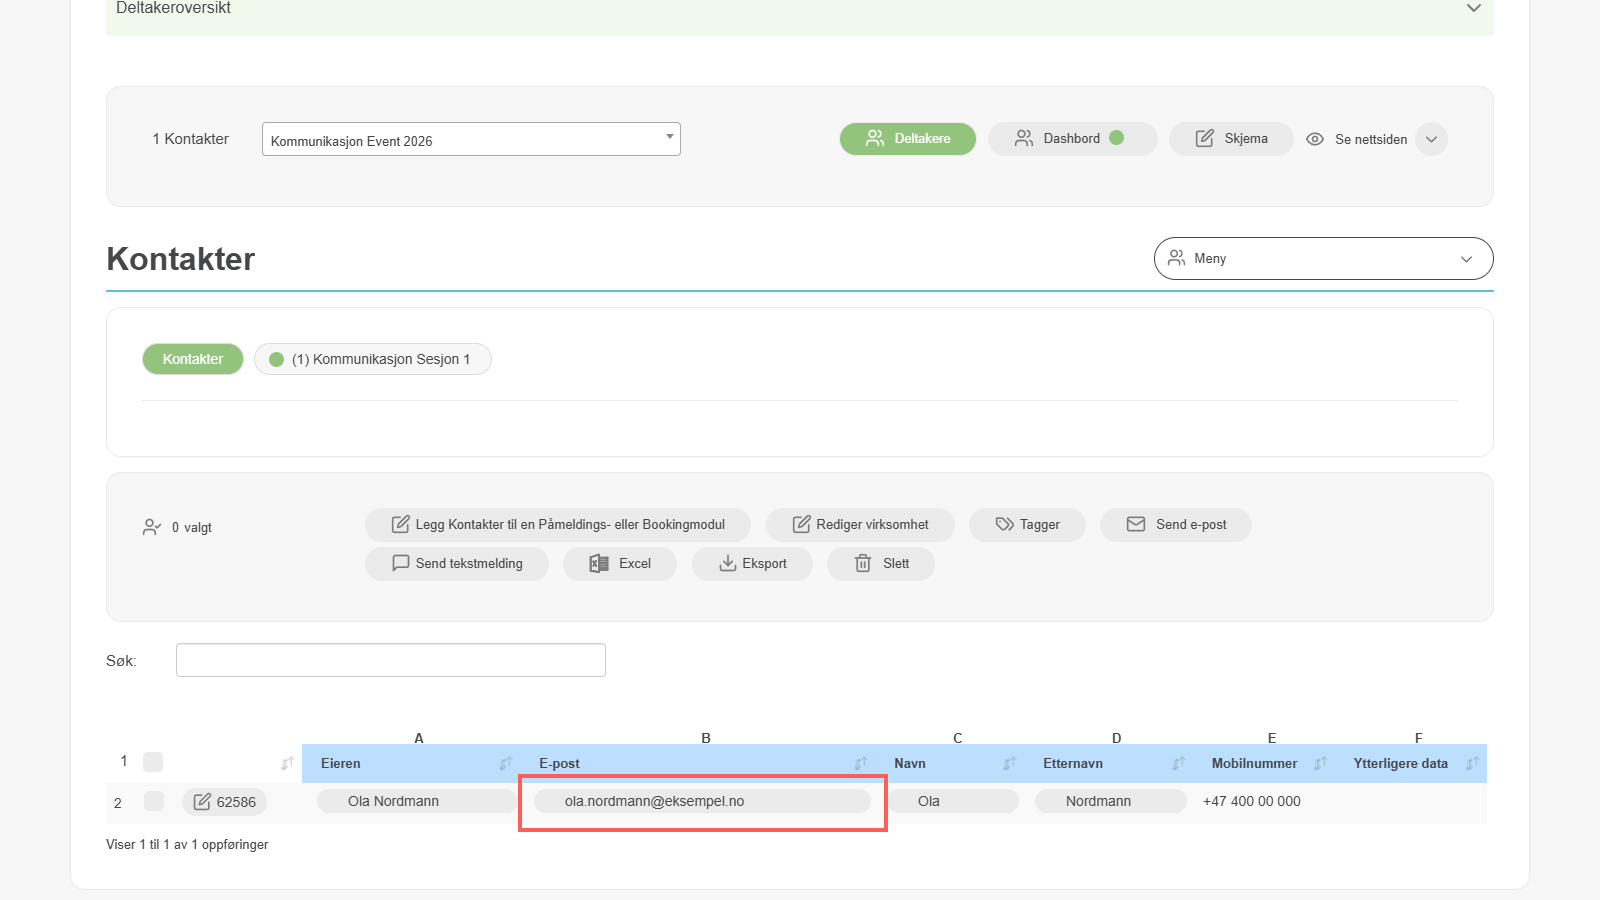The image size is (1600, 900).
Task: Select the Kontakter tab pill
Action: click(193, 359)
